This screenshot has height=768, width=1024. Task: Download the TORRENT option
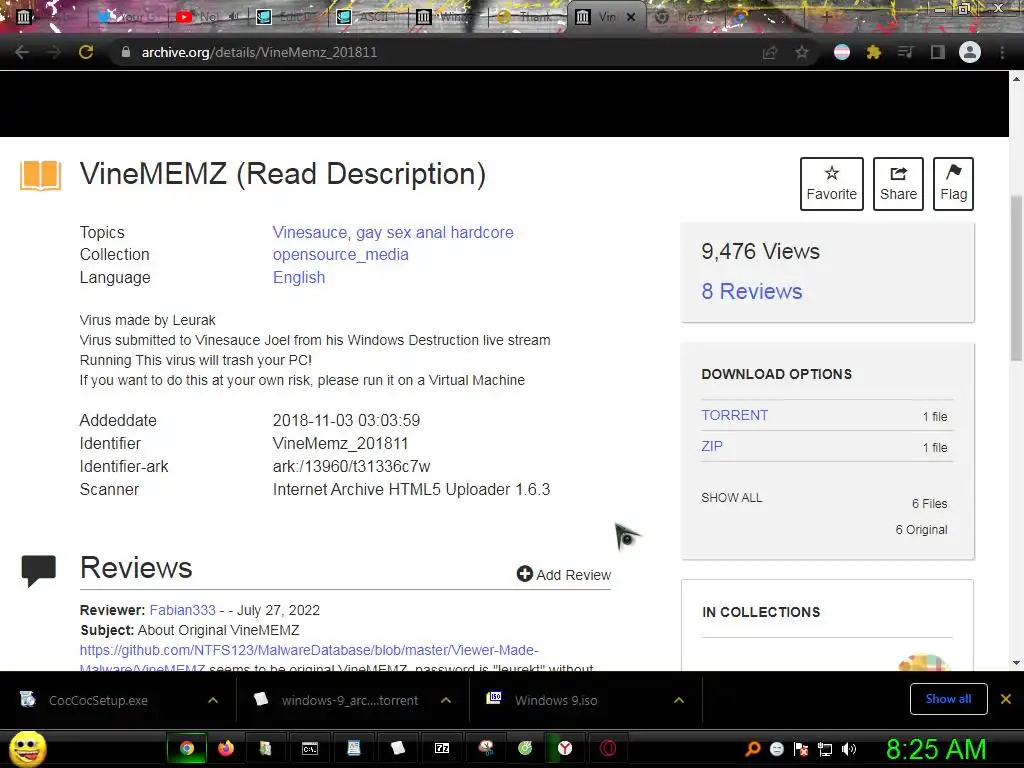coord(735,415)
